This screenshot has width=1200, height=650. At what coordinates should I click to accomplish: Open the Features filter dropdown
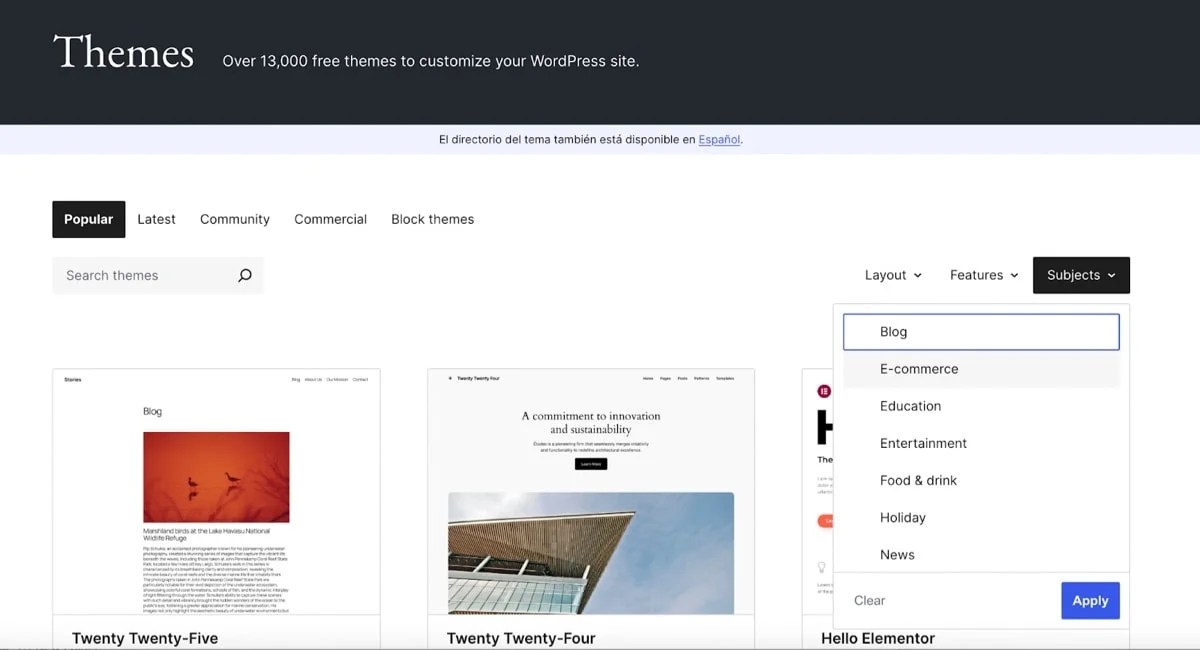[x=984, y=275]
